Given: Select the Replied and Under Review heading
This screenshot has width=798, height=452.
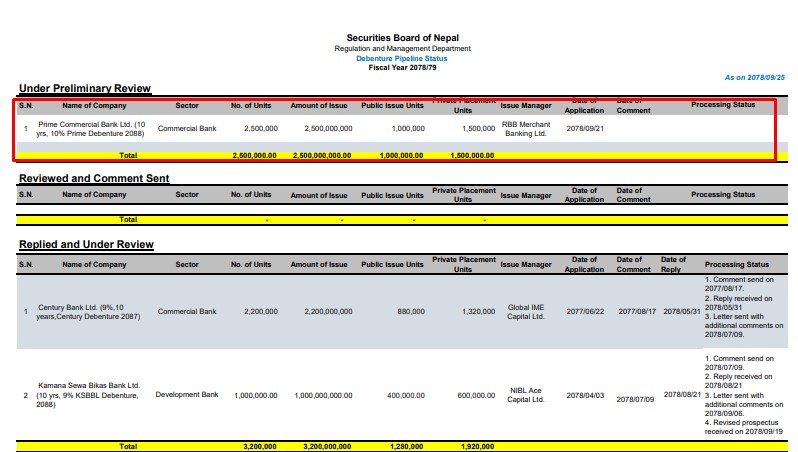Looking at the screenshot, I should 86,244.
